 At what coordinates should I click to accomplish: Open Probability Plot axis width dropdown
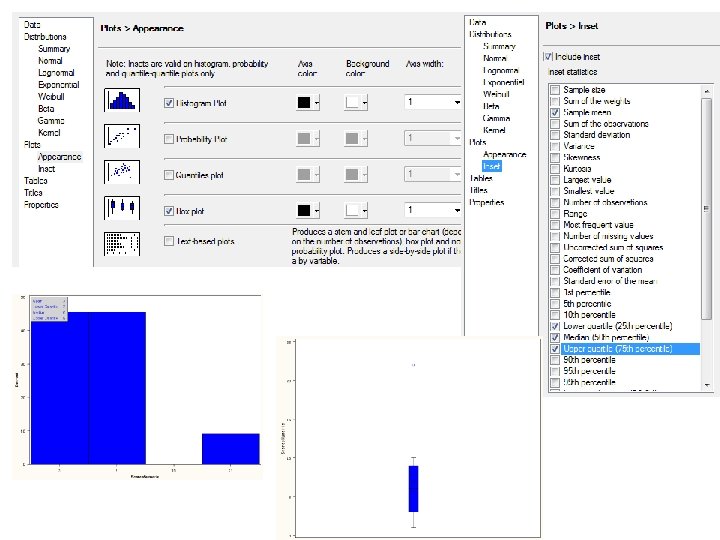pyautogui.click(x=457, y=138)
